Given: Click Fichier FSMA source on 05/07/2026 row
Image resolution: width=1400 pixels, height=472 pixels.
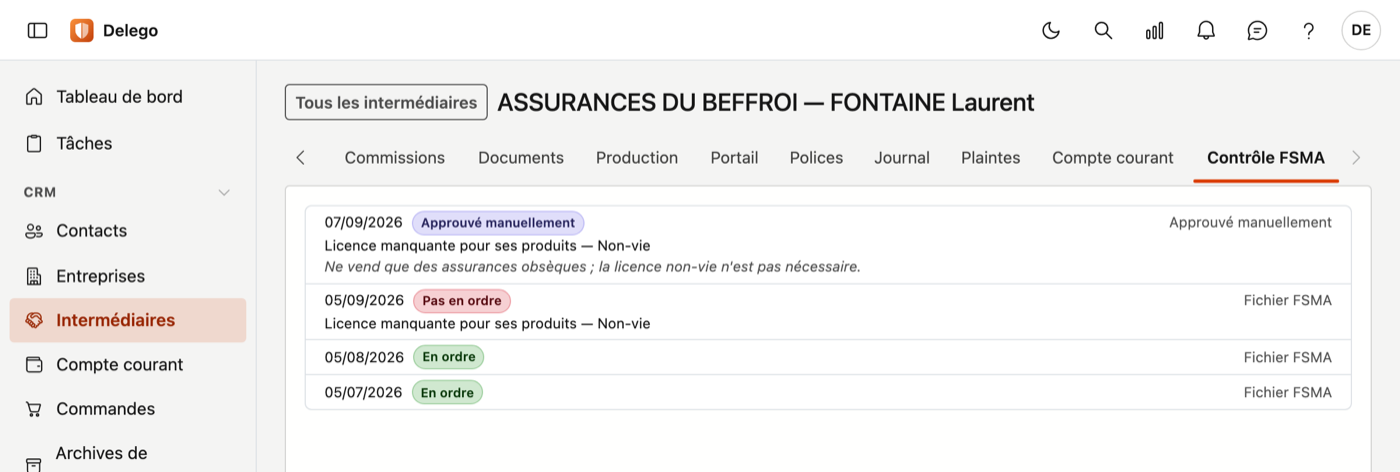Looking at the screenshot, I should [1288, 393].
